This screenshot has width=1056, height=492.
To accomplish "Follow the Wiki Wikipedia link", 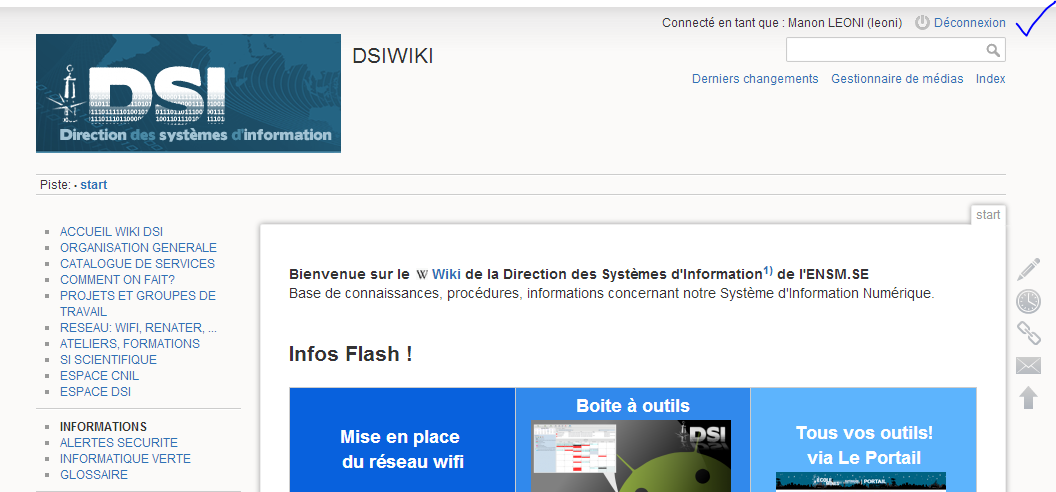I will point(445,274).
